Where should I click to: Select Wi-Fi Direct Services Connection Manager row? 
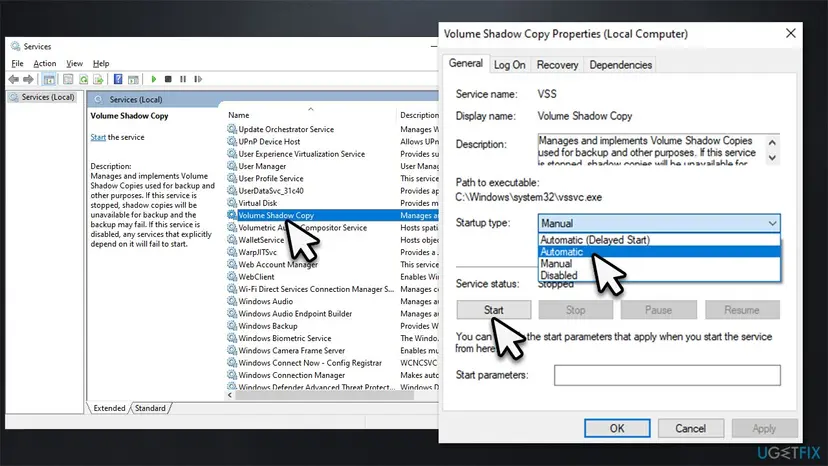coord(332,289)
